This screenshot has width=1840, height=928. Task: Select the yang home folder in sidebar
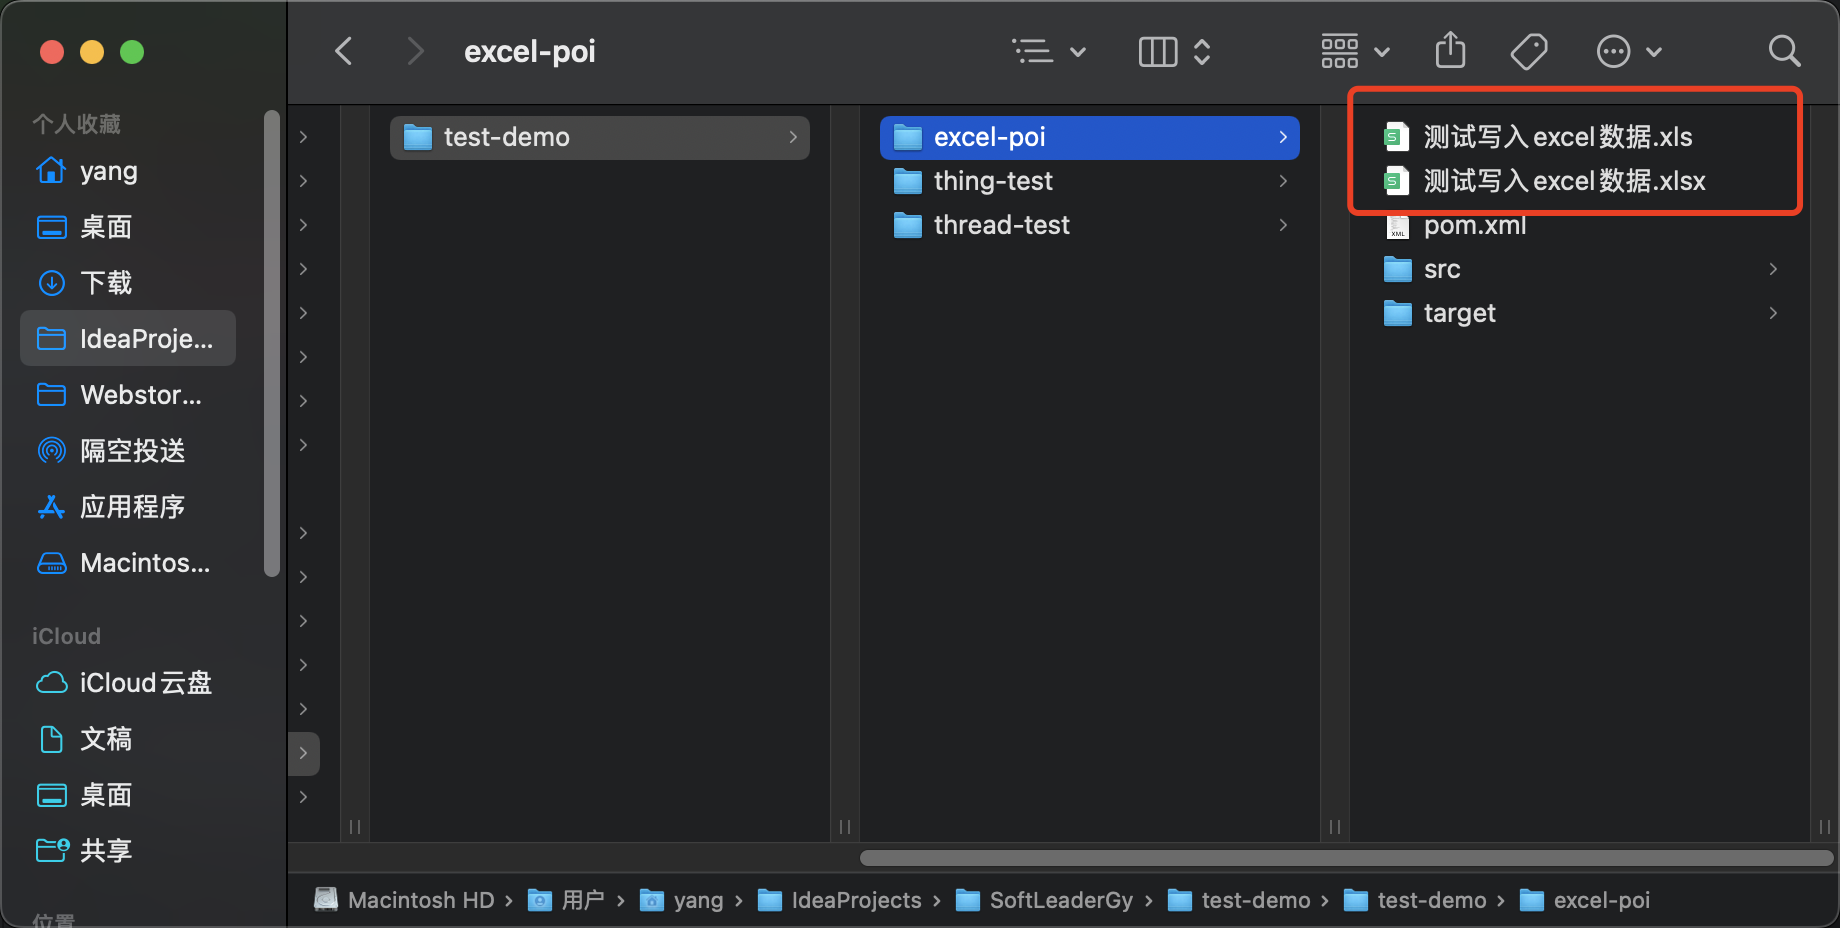(108, 171)
